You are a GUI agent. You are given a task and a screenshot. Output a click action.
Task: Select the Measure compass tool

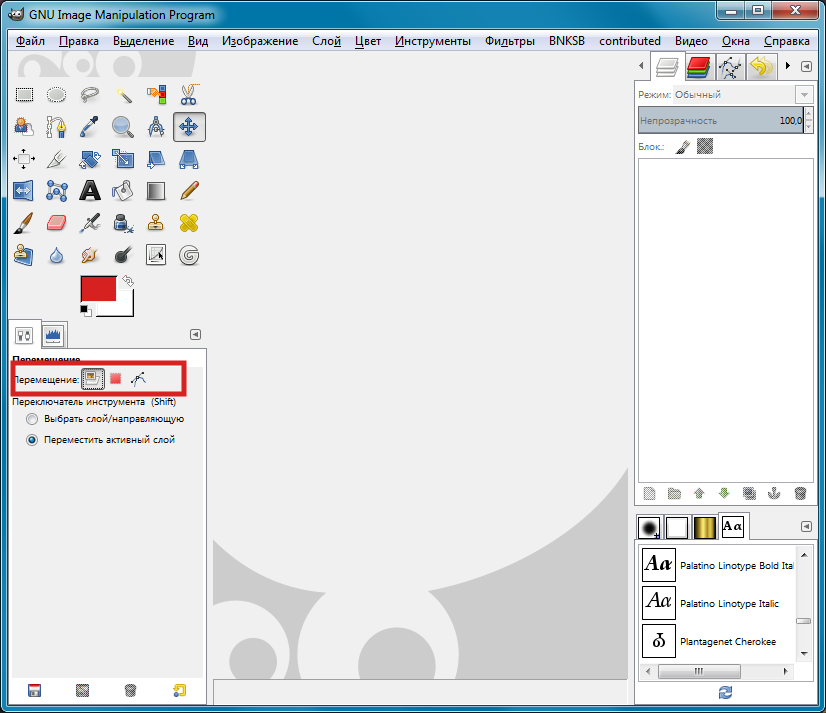click(x=156, y=127)
